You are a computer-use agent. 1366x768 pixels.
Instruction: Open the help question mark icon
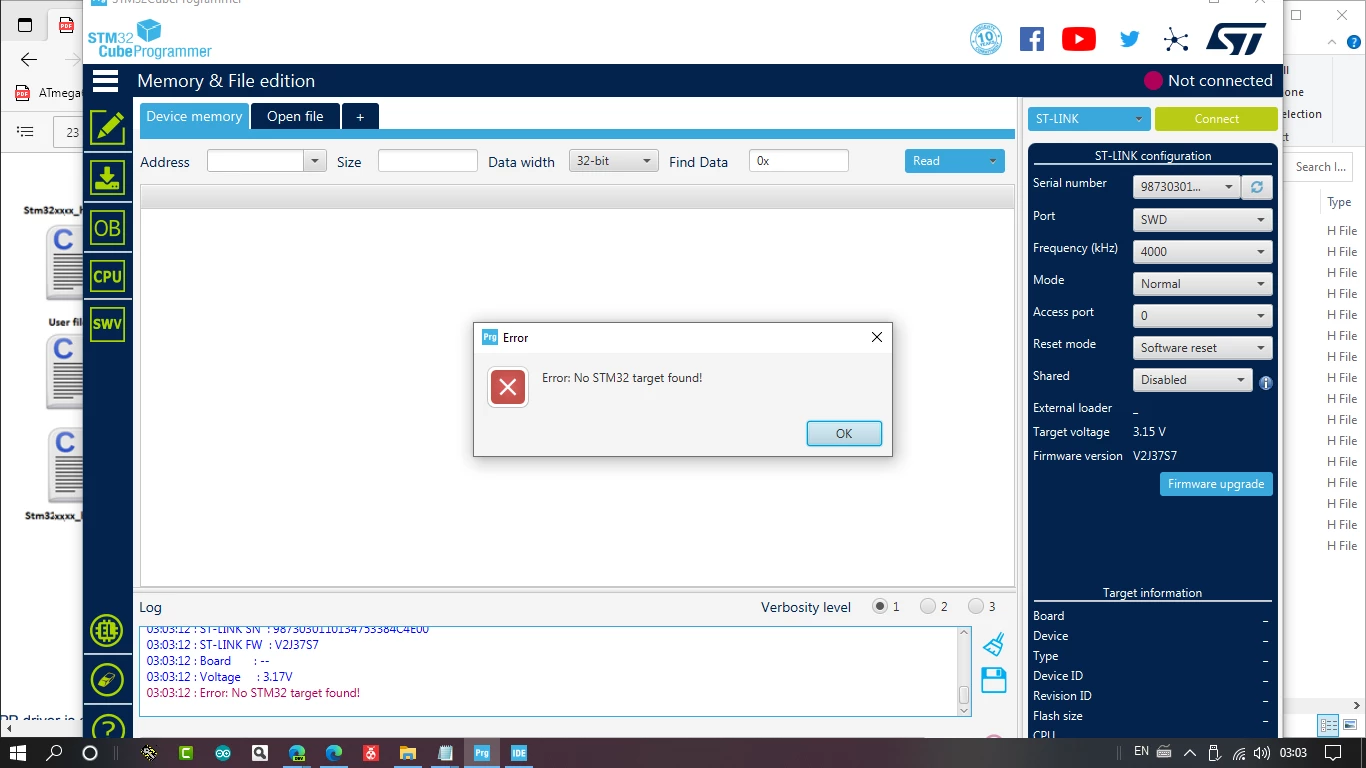pyautogui.click(x=107, y=727)
